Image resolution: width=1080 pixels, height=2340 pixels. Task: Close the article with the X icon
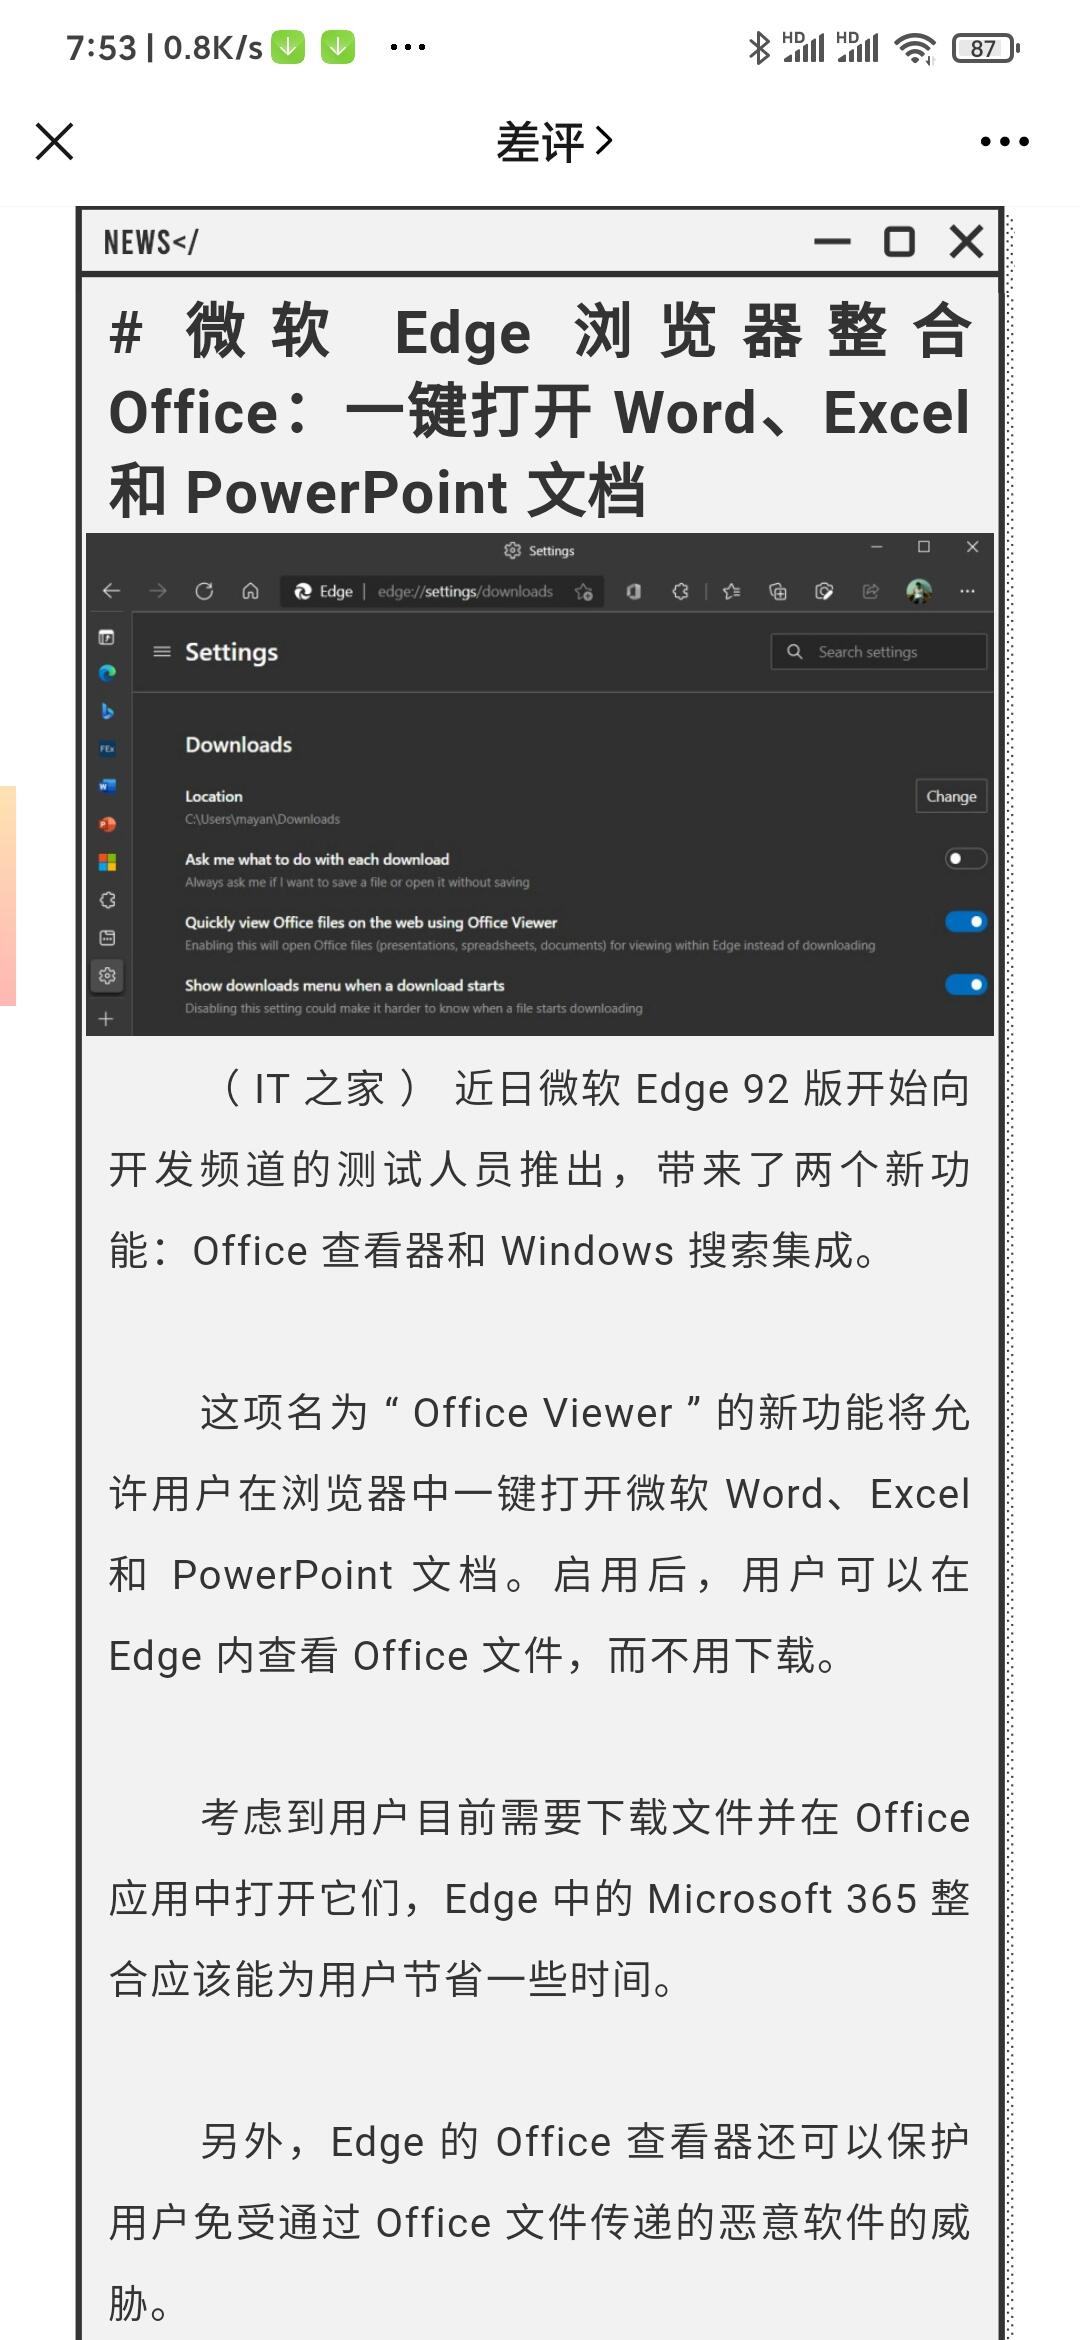pyautogui.click(x=54, y=141)
